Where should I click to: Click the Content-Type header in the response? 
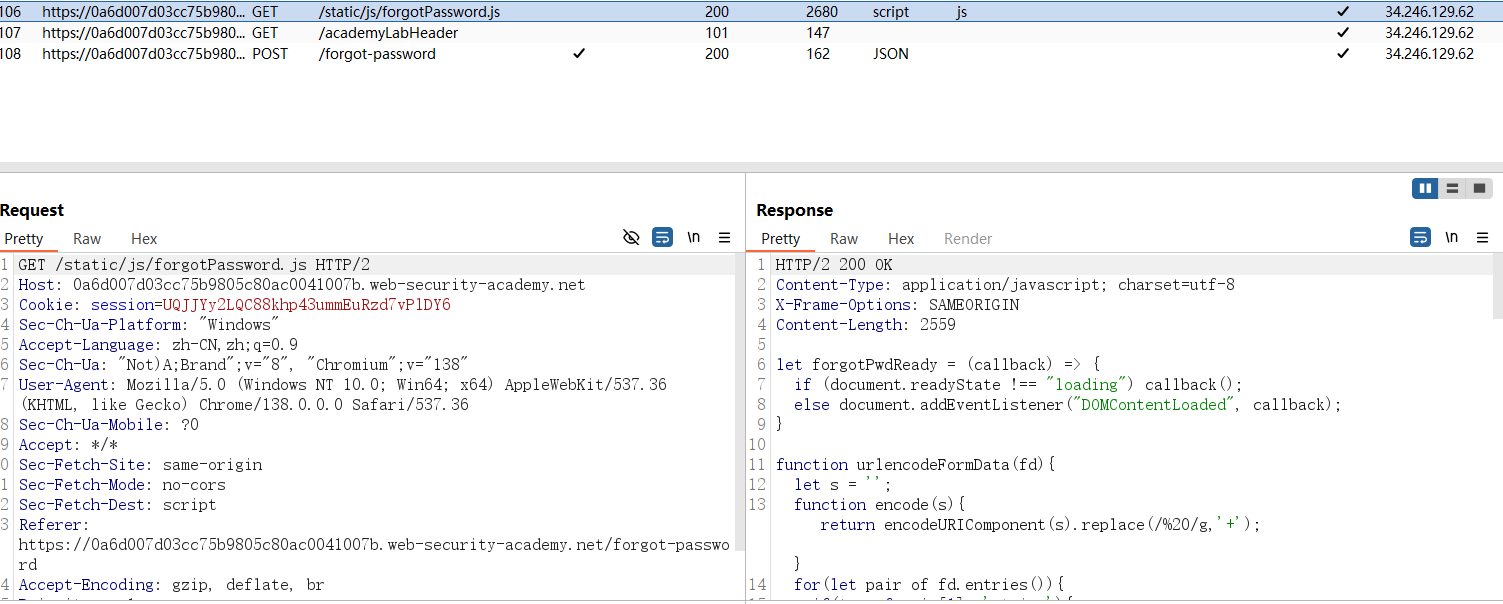[x=1005, y=285]
